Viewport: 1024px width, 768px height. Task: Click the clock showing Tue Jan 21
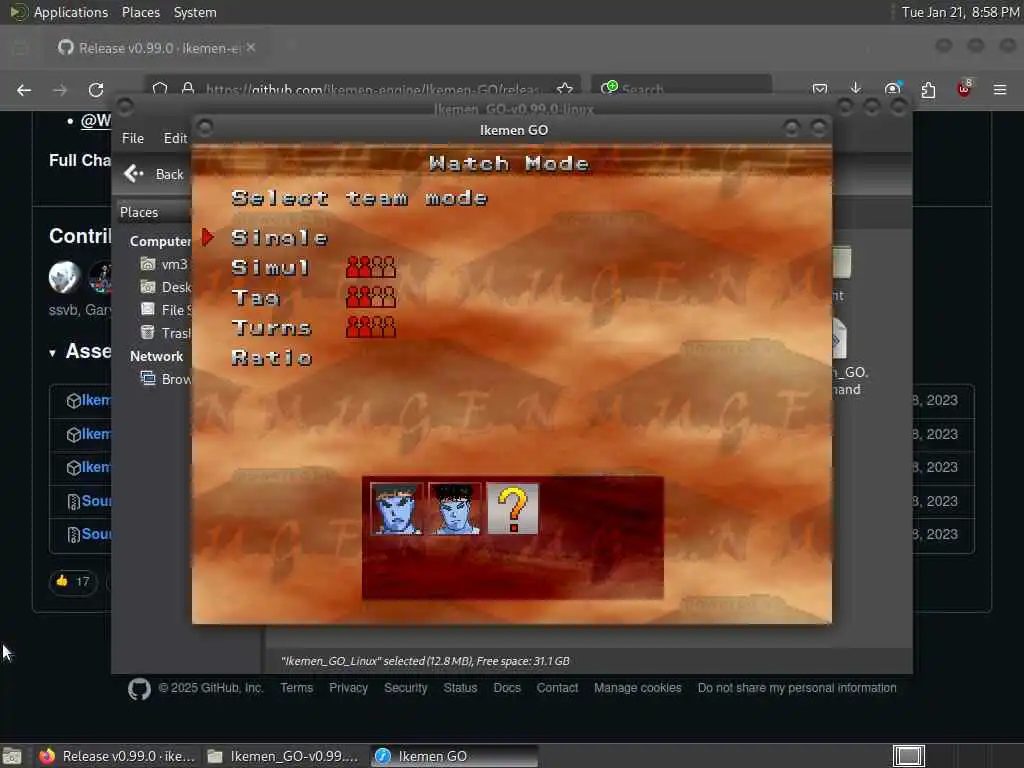click(960, 12)
